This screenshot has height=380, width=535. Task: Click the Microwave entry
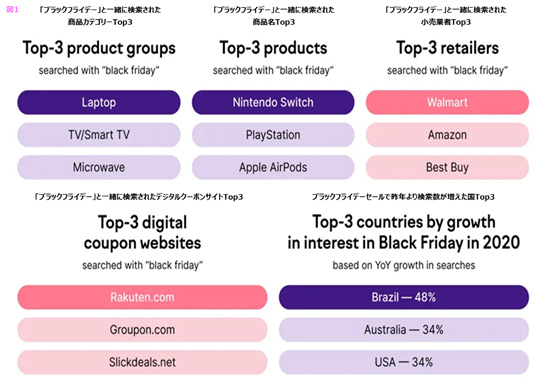click(x=99, y=167)
